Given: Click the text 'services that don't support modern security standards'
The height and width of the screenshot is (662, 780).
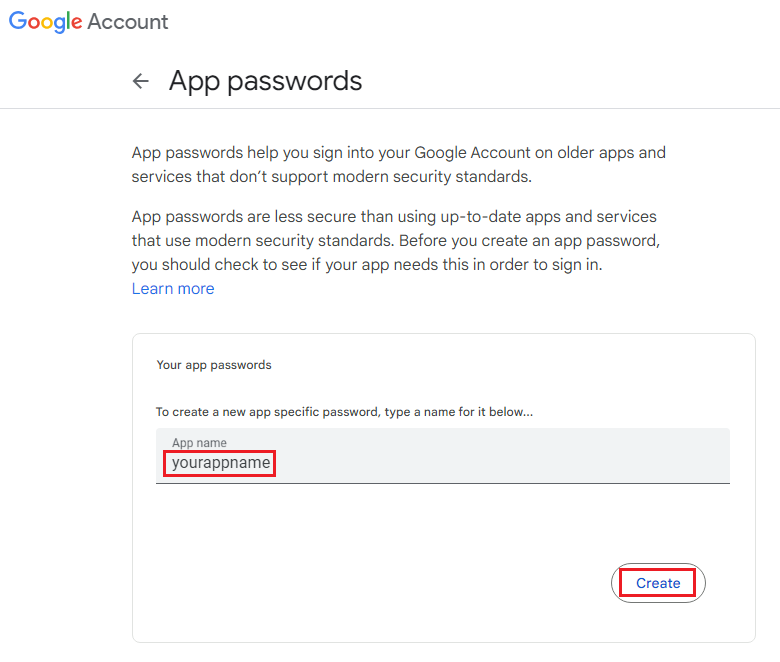Looking at the screenshot, I should point(331,177).
